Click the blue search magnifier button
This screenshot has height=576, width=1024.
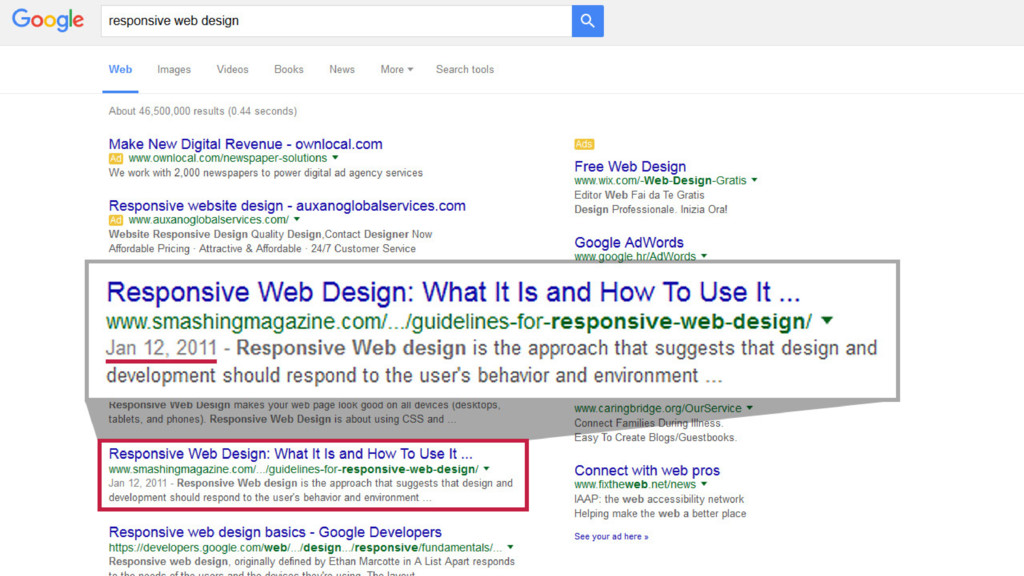(x=587, y=21)
